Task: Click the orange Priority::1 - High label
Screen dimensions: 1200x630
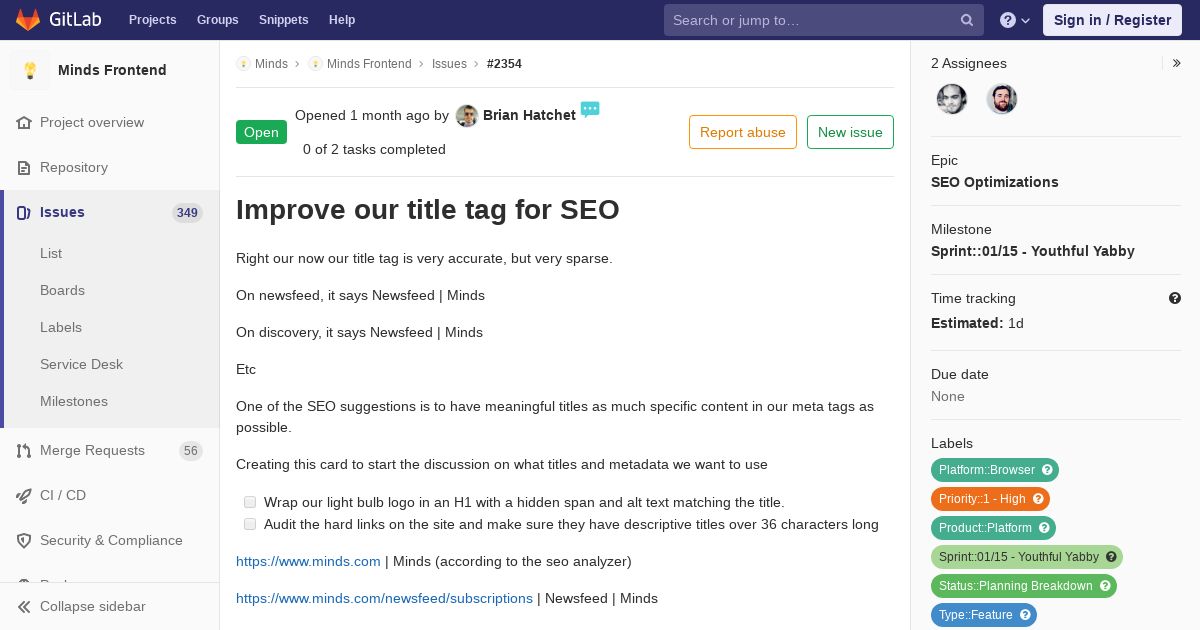Action: [990, 498]
